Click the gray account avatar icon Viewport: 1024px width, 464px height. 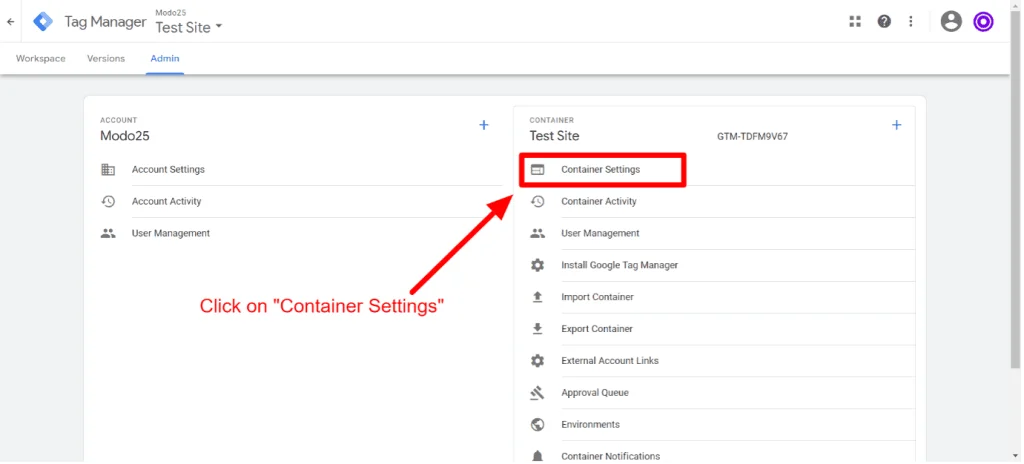[951, 22]
